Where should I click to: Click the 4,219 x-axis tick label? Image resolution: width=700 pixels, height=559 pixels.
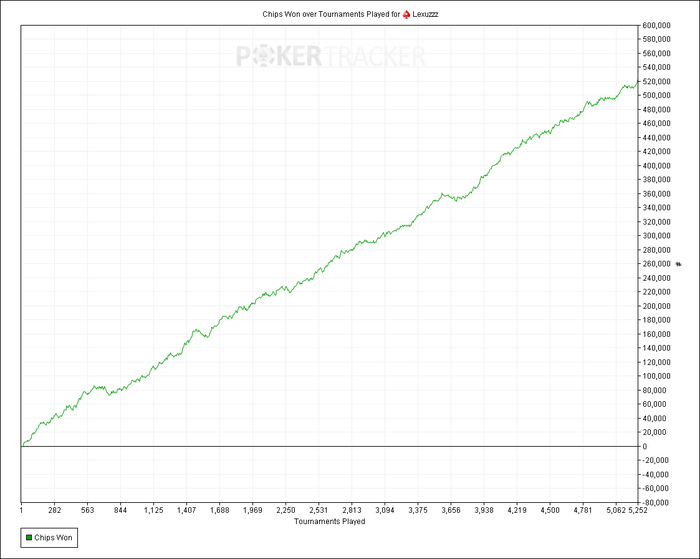pyautogui.click(x=517, y=510)
